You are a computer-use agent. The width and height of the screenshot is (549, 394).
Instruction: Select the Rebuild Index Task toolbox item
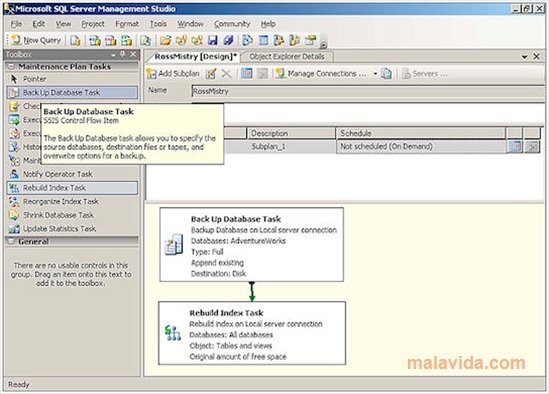[x=72, y=188]
